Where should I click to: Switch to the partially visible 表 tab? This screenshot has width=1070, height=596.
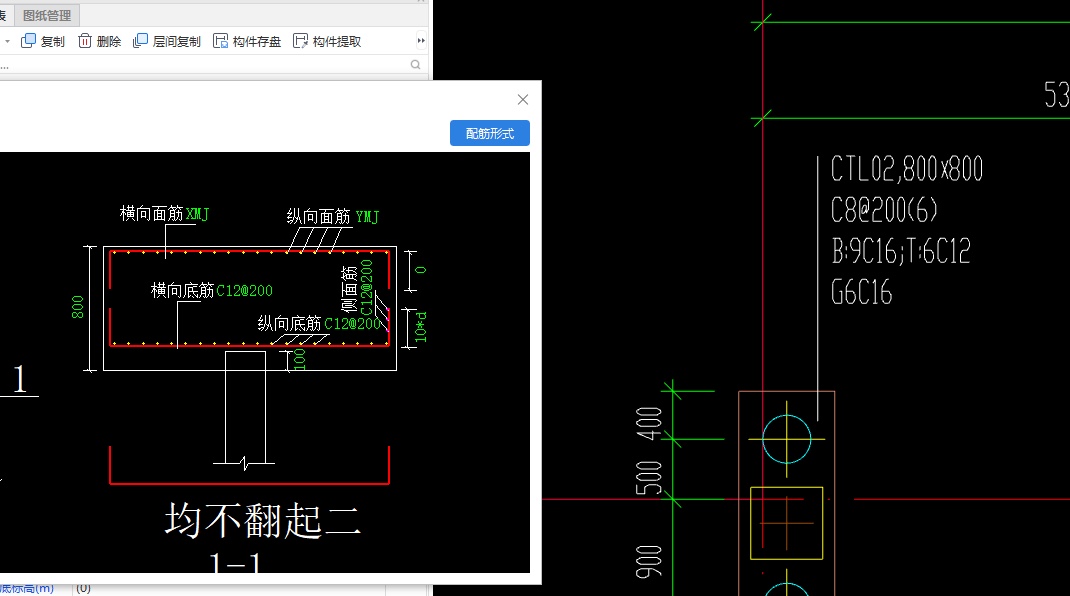click(x=4, y=15)
